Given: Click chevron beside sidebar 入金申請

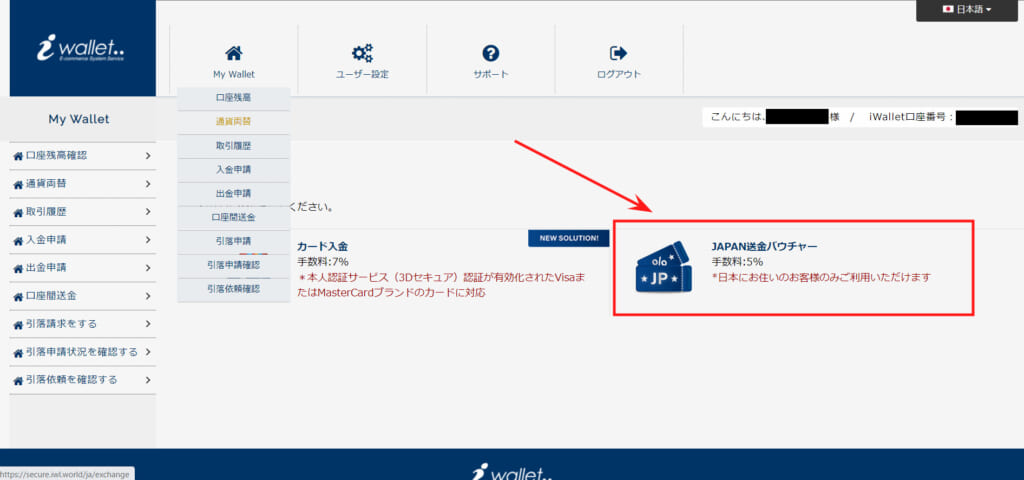Looking at the screenshot, I should pos(148,240).
